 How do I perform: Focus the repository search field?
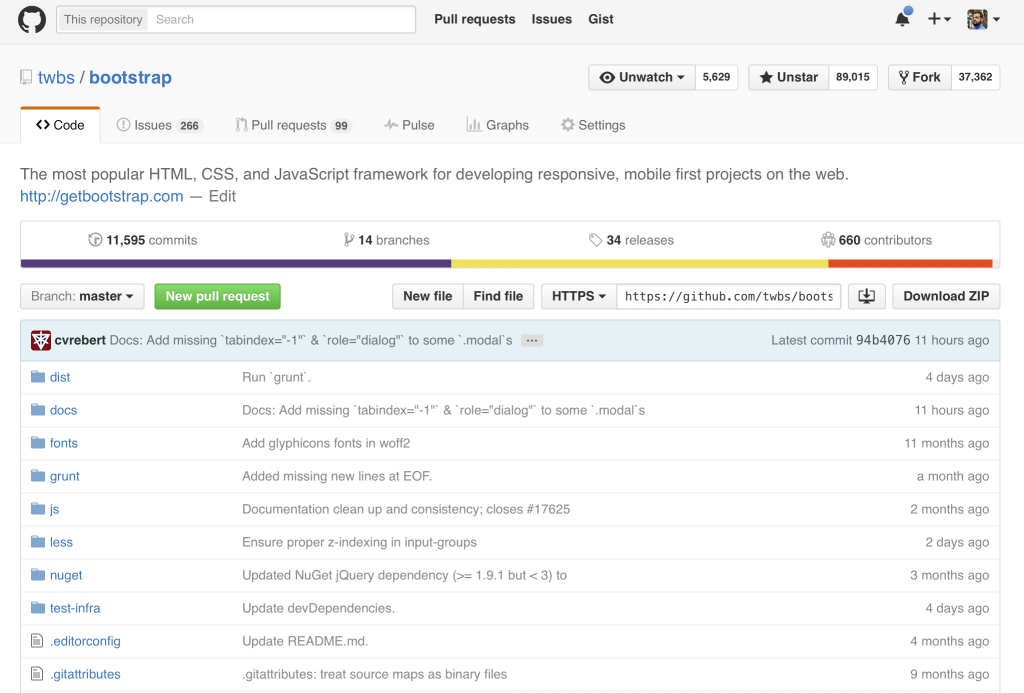tap(282, 19)
